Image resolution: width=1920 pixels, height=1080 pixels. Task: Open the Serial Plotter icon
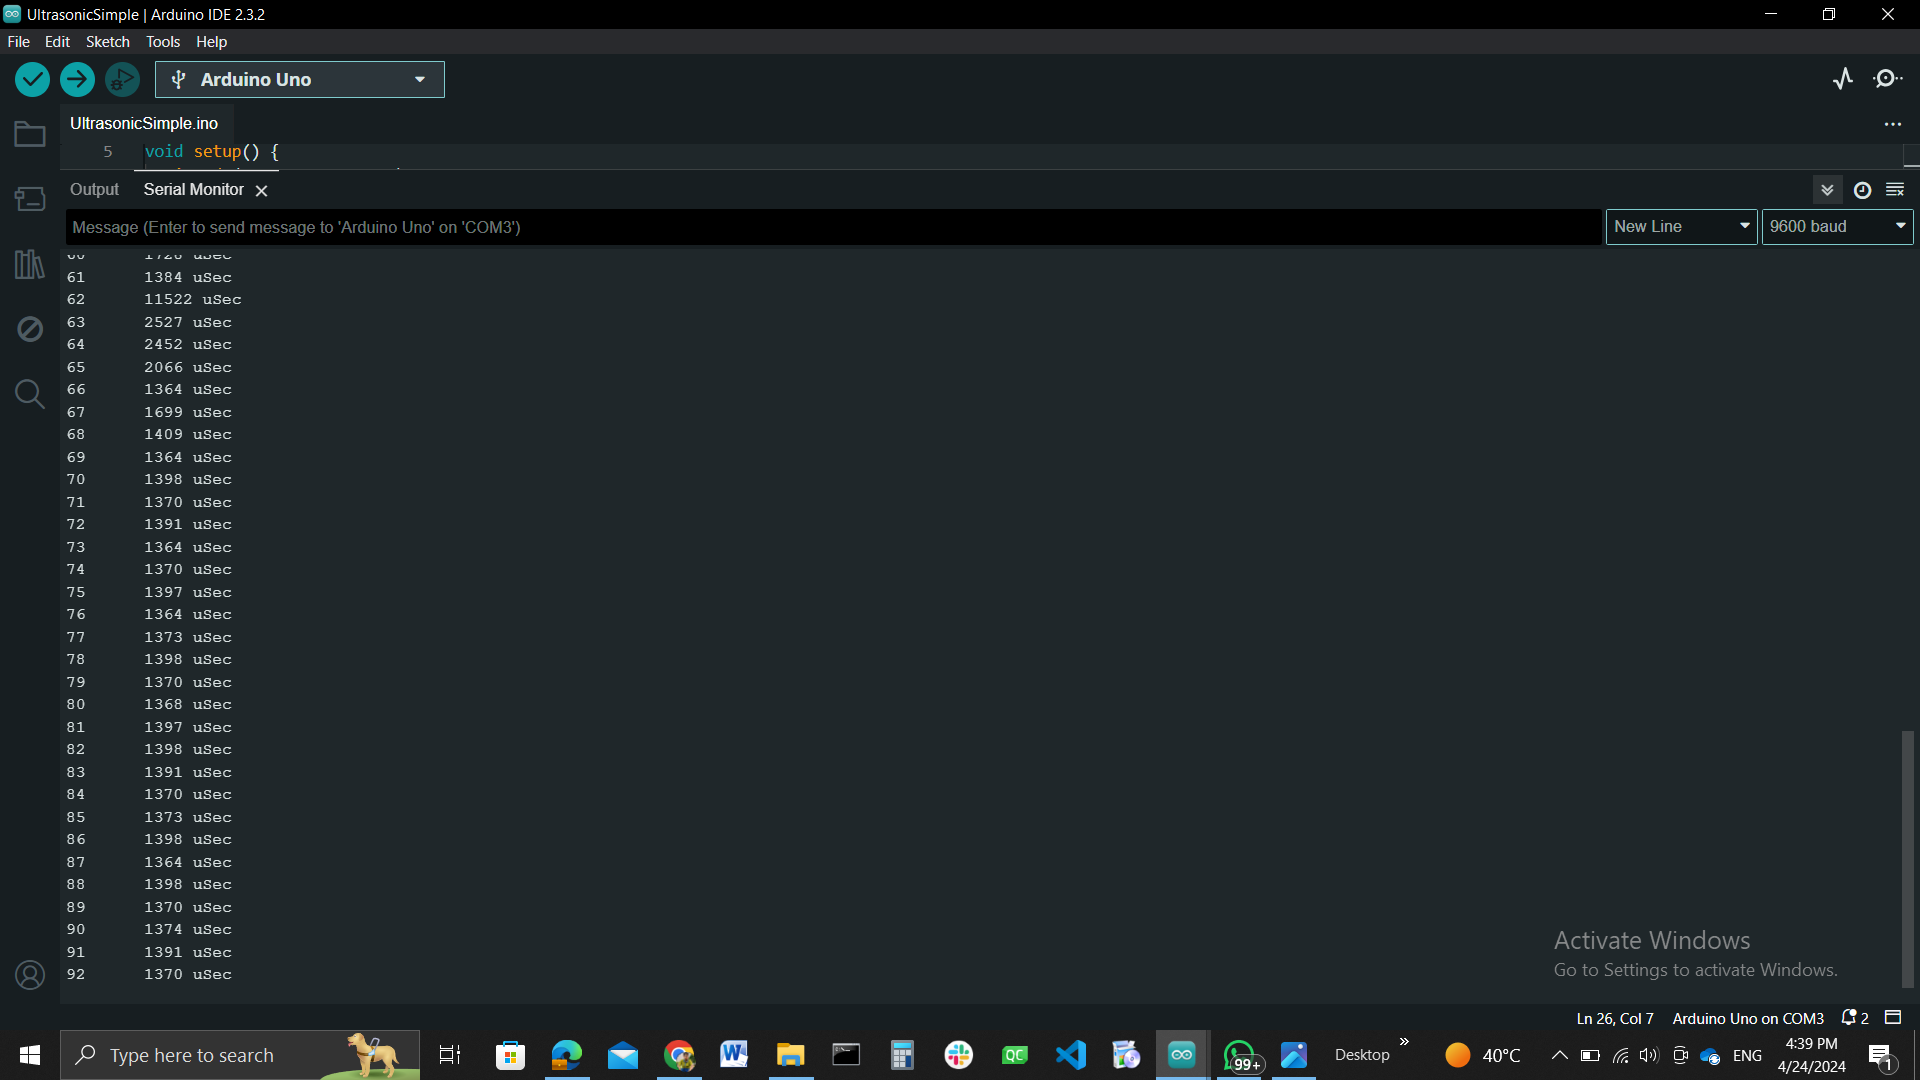(x=1843, y=79)
